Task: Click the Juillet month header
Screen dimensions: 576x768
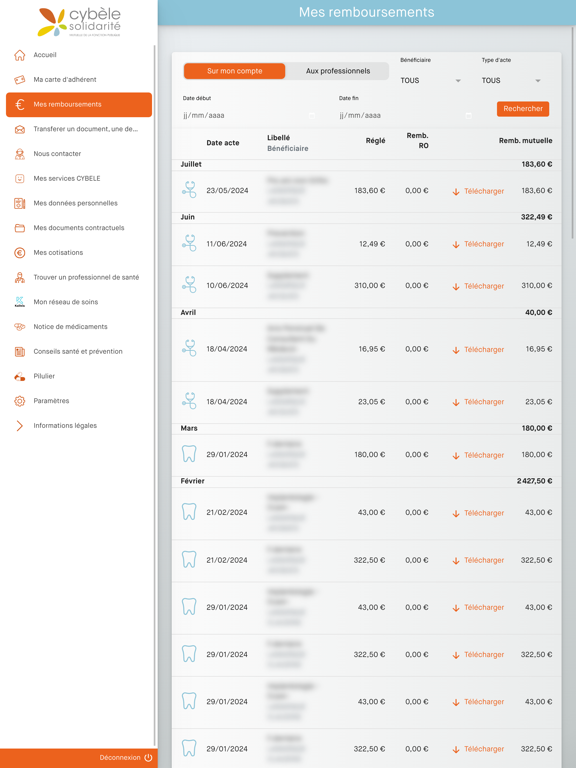Action: point(191,165)
